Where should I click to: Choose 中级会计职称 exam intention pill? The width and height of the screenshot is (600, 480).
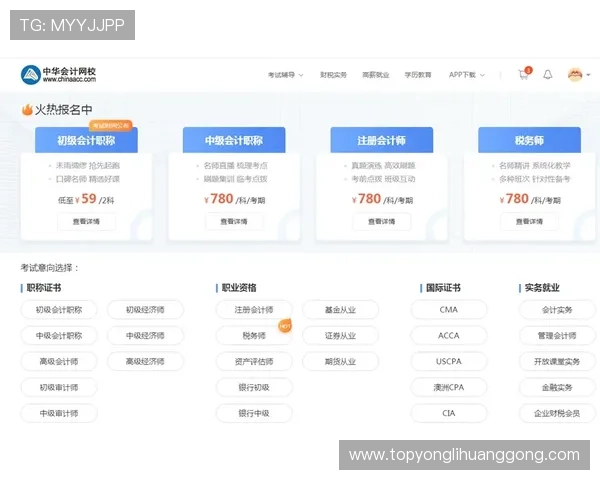click(x=59, y=336)
